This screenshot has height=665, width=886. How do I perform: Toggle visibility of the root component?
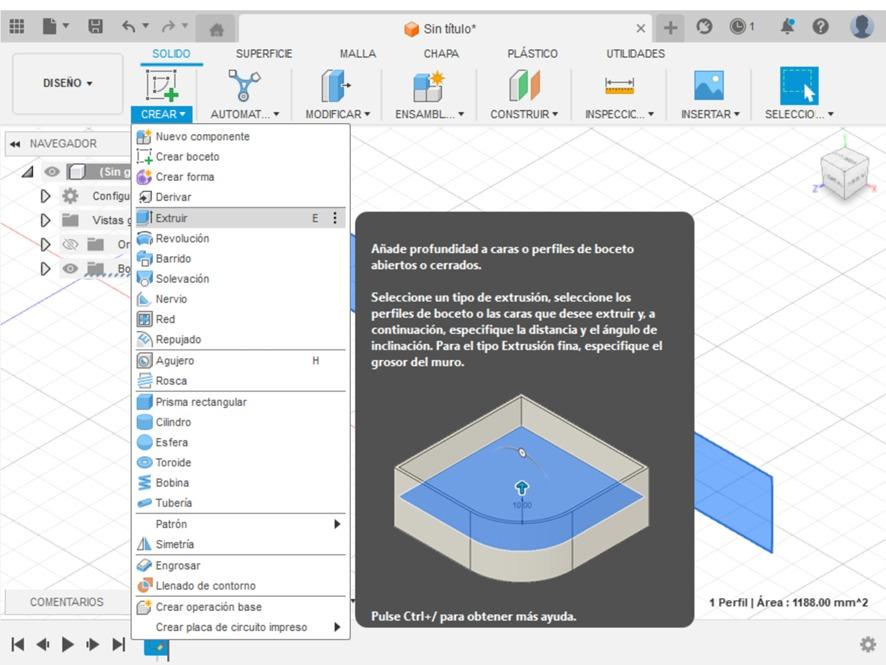click(x=52, y=171)
